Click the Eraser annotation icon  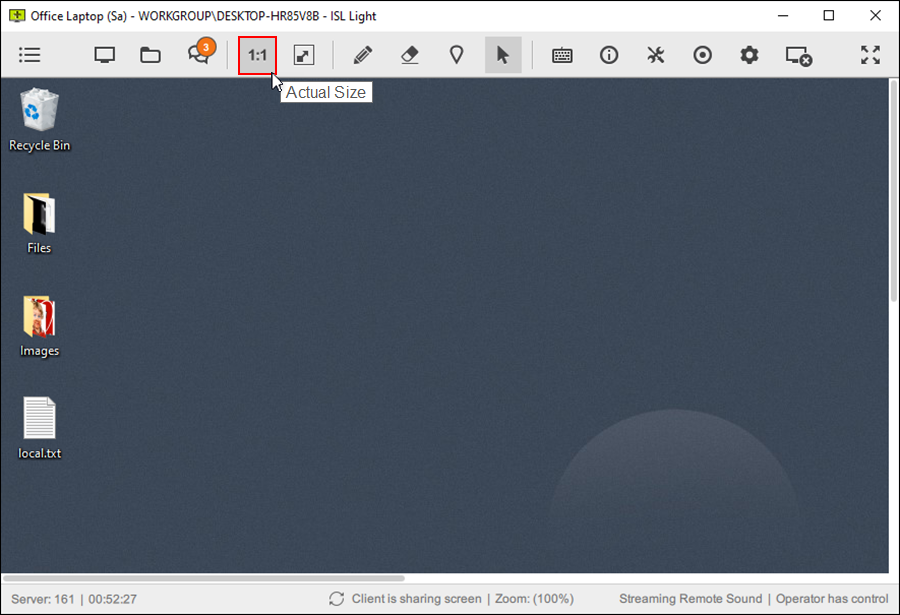point(409,55)
